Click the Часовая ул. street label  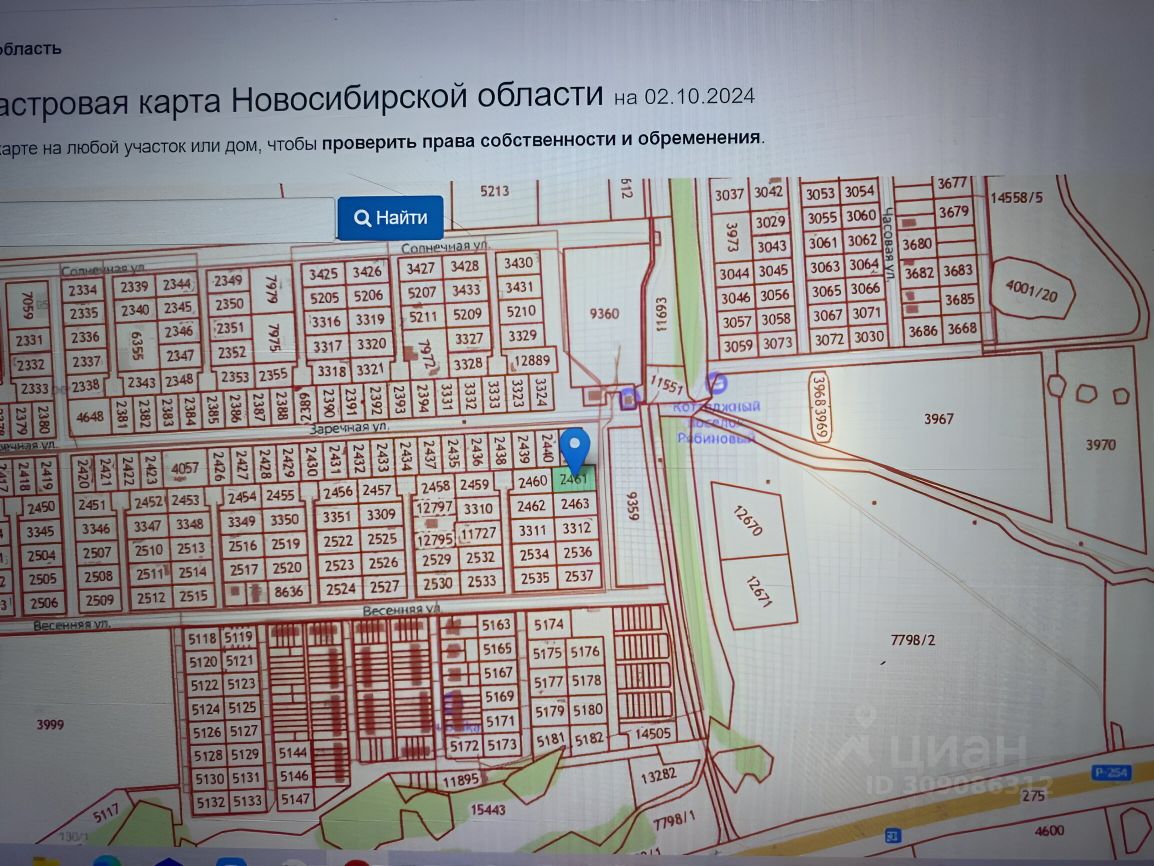(891, 244)
